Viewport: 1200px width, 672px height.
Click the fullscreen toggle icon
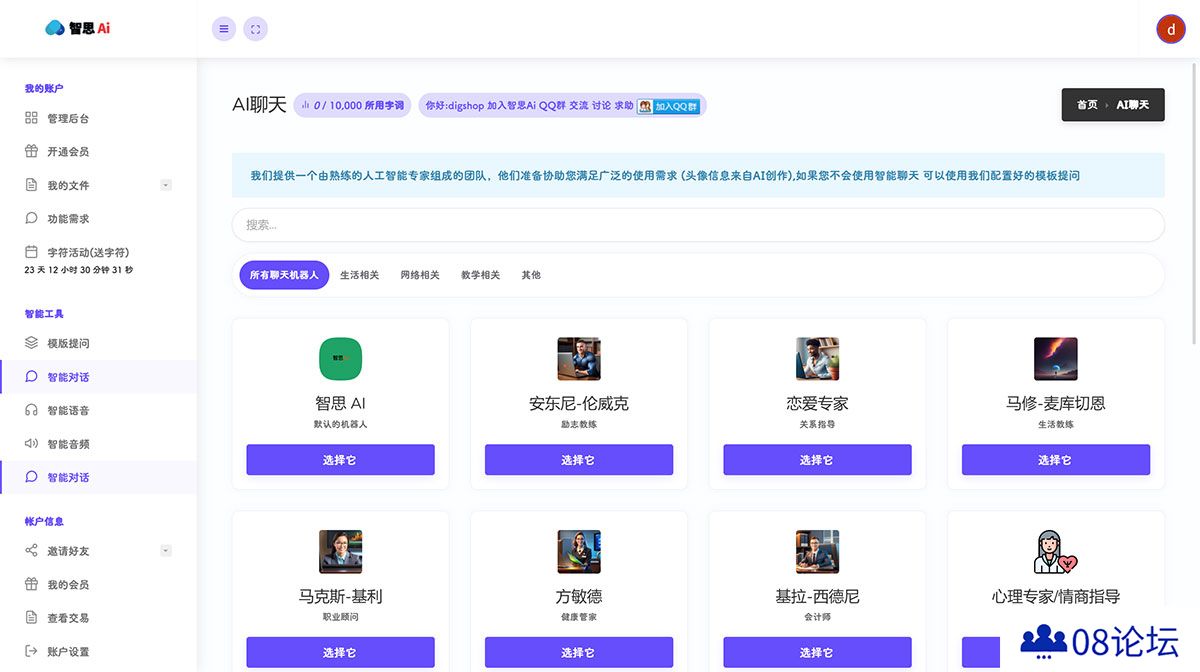click(x=255, y=29)
